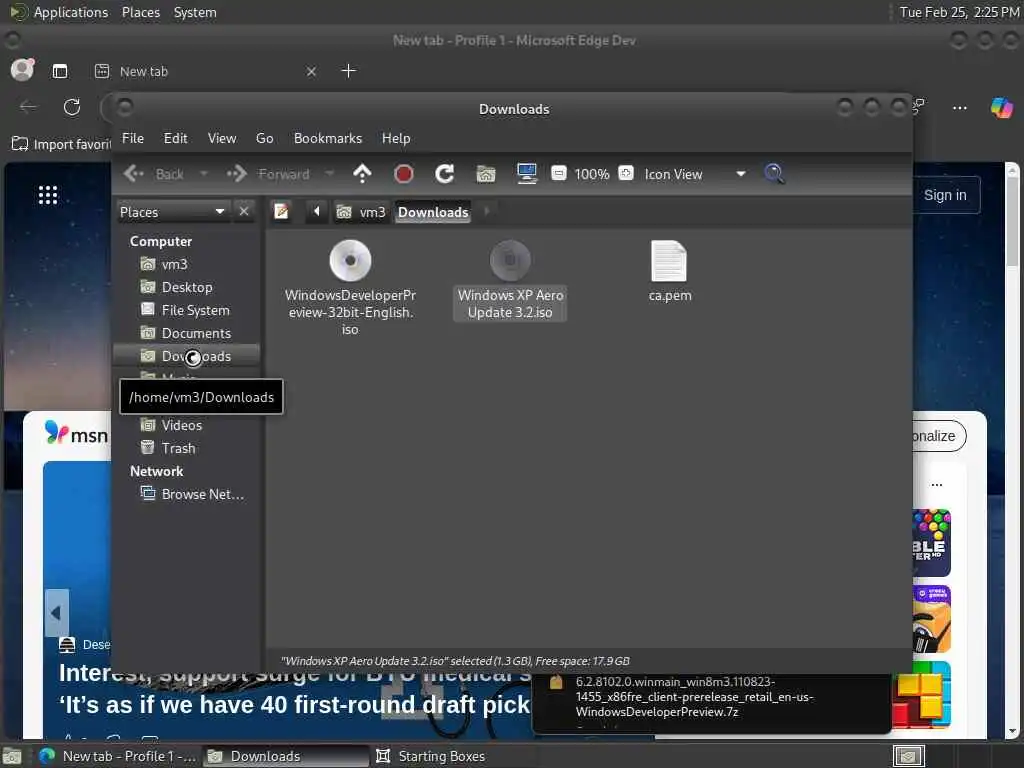Open the Home folder toolbar icon
The height and width of the screenshot is (768, 1024).
point(486,174)
